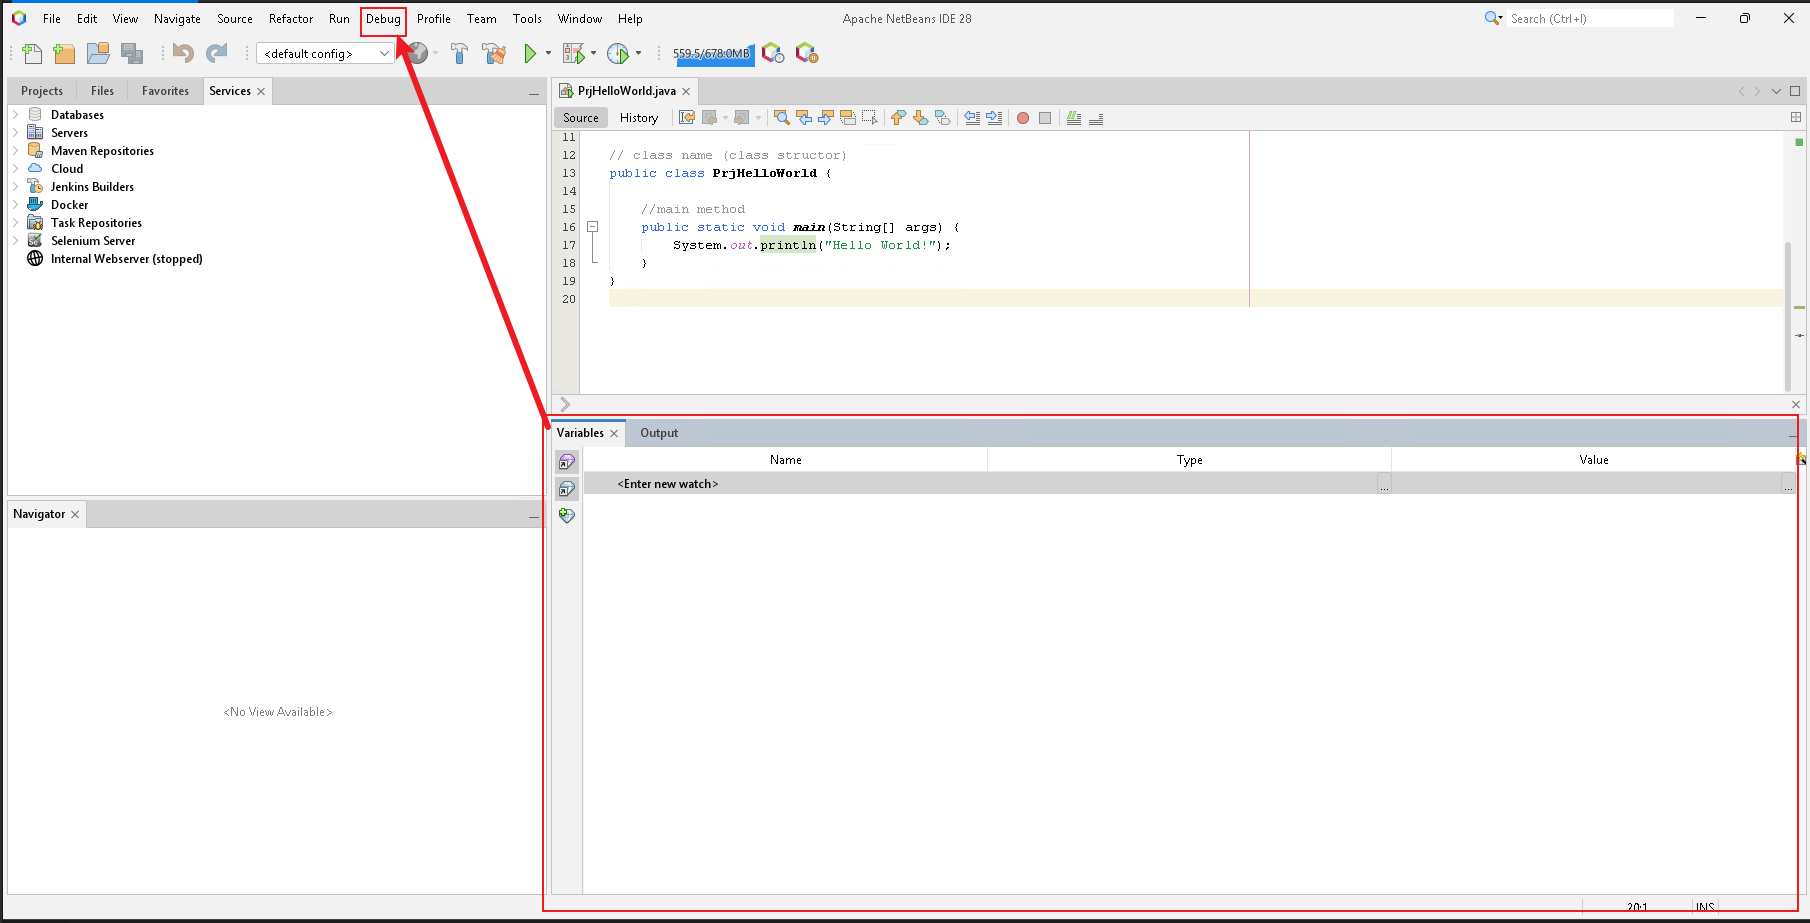The height and width of the screenshot is (923, 1810).
Task: Expand the Databases node
Action: 15,115
